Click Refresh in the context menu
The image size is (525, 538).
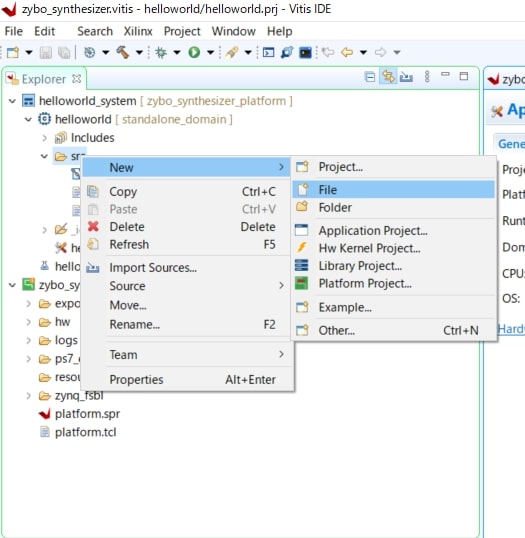click(186, 245)
